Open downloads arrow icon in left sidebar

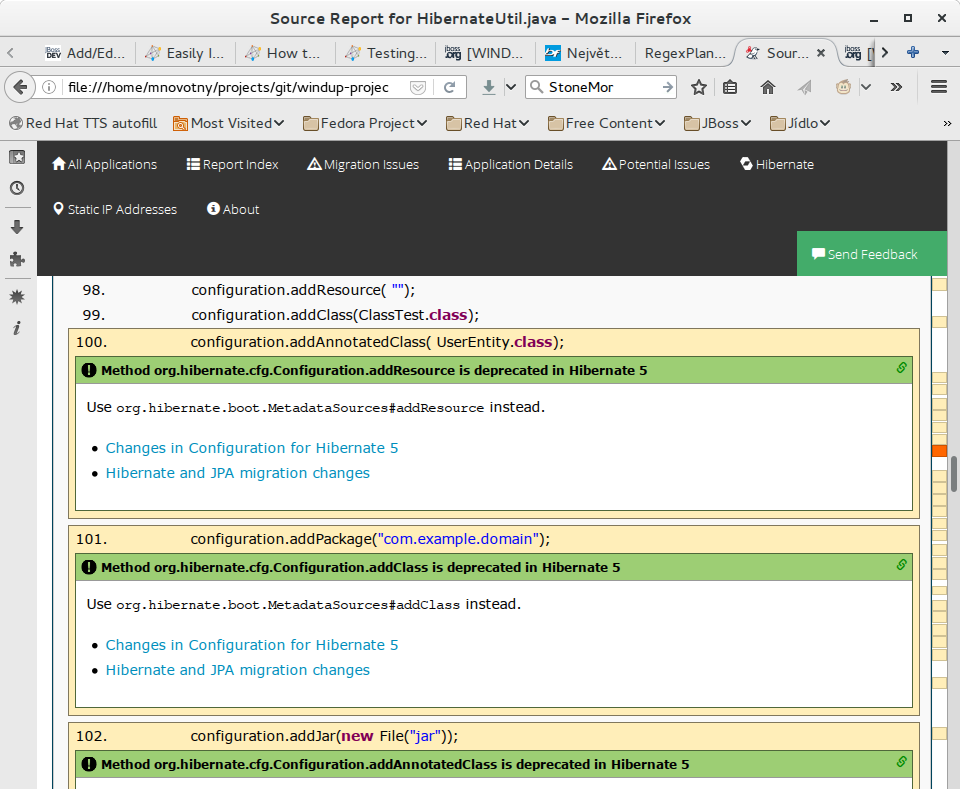(x=17, y=227)
